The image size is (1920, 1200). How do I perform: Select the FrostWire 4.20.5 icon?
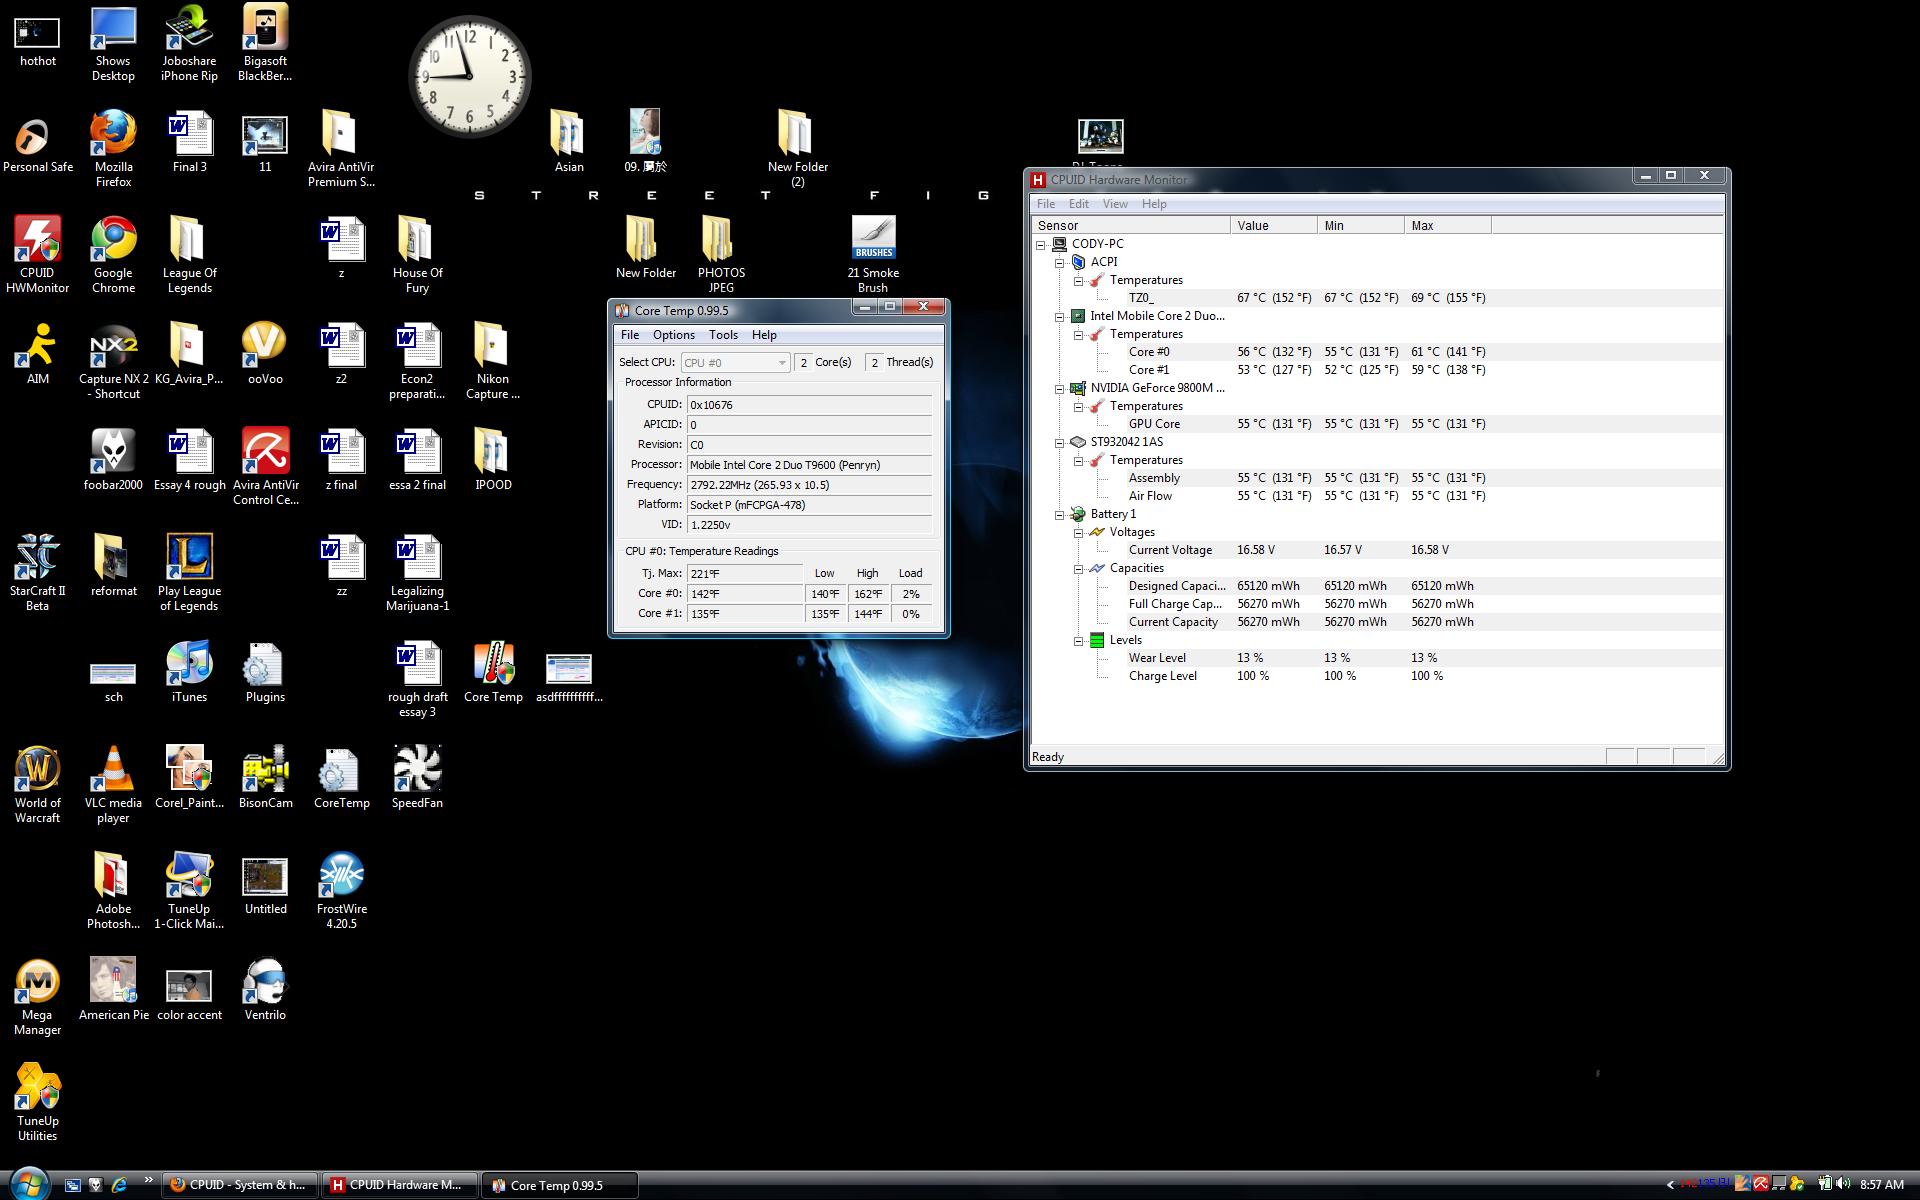341,890
